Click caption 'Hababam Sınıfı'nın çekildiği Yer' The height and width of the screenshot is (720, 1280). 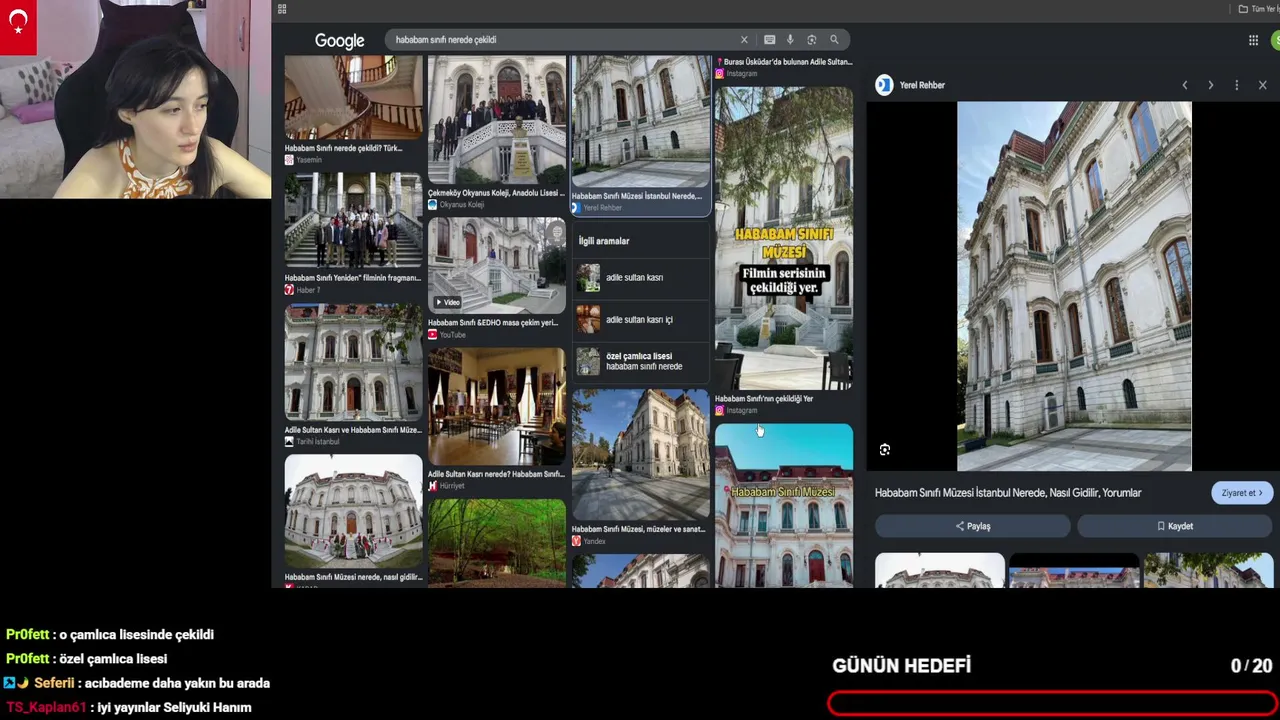764,399
